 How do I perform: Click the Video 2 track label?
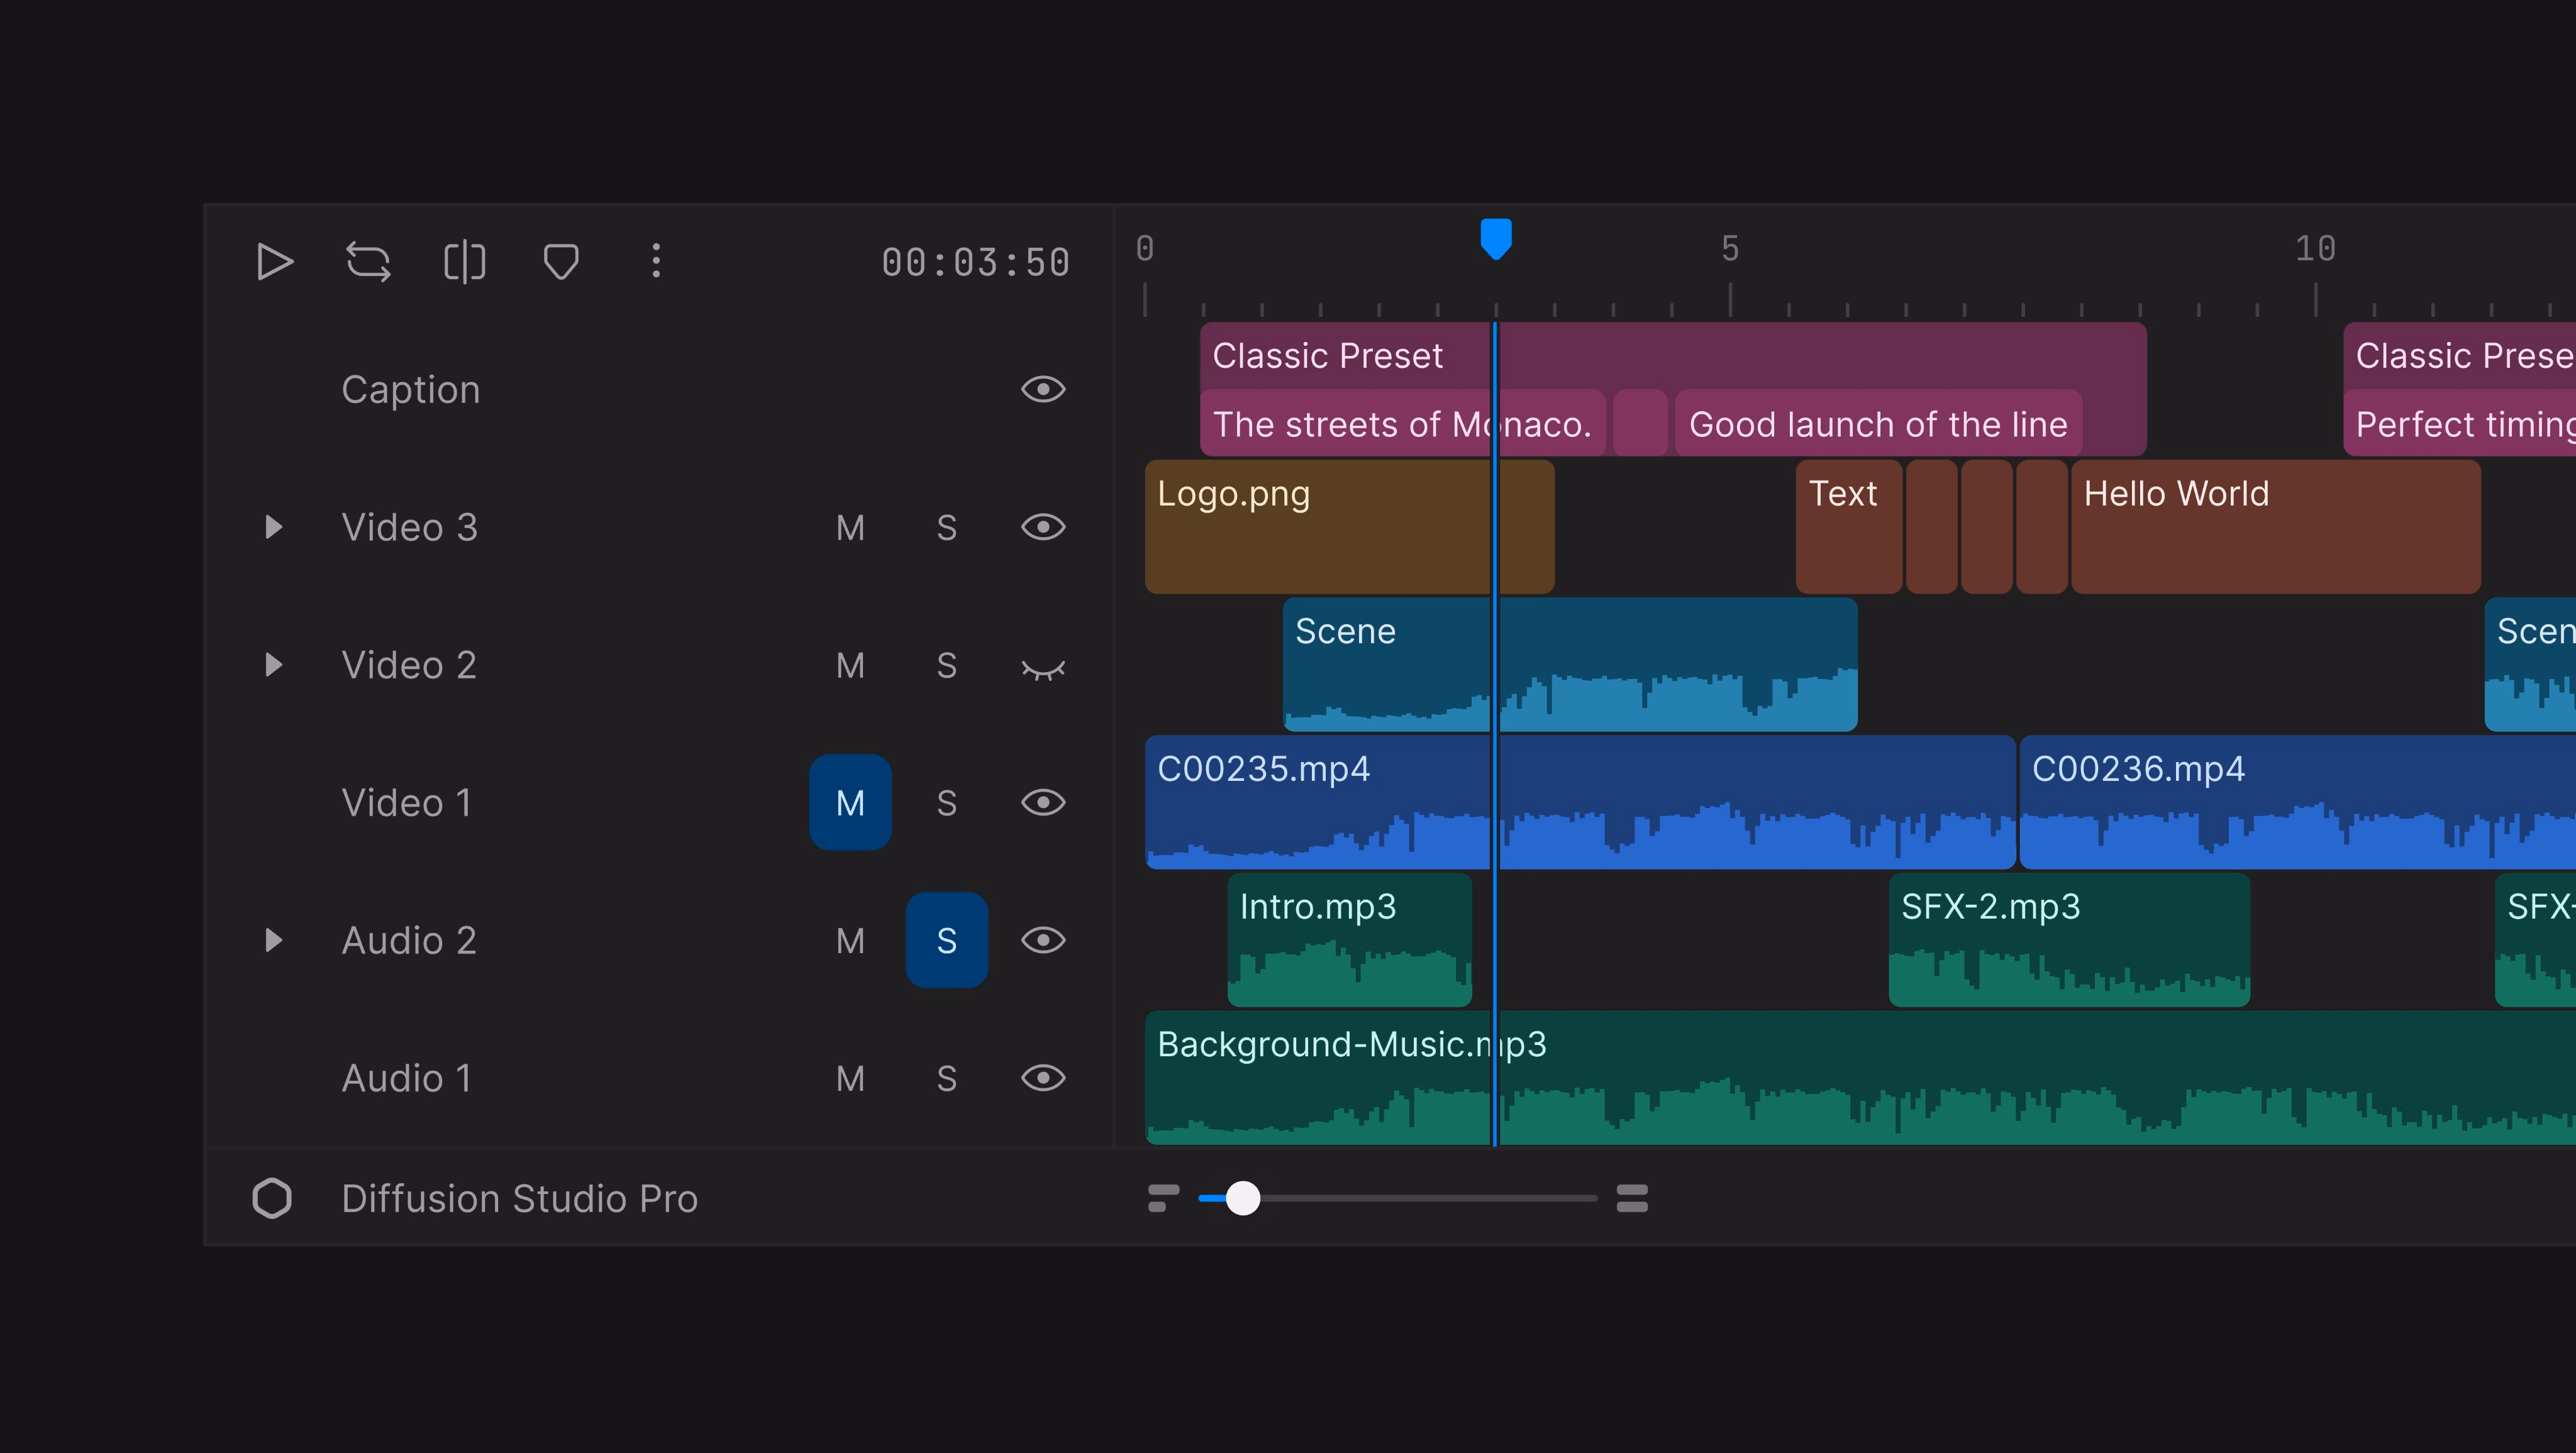[409, 665]
